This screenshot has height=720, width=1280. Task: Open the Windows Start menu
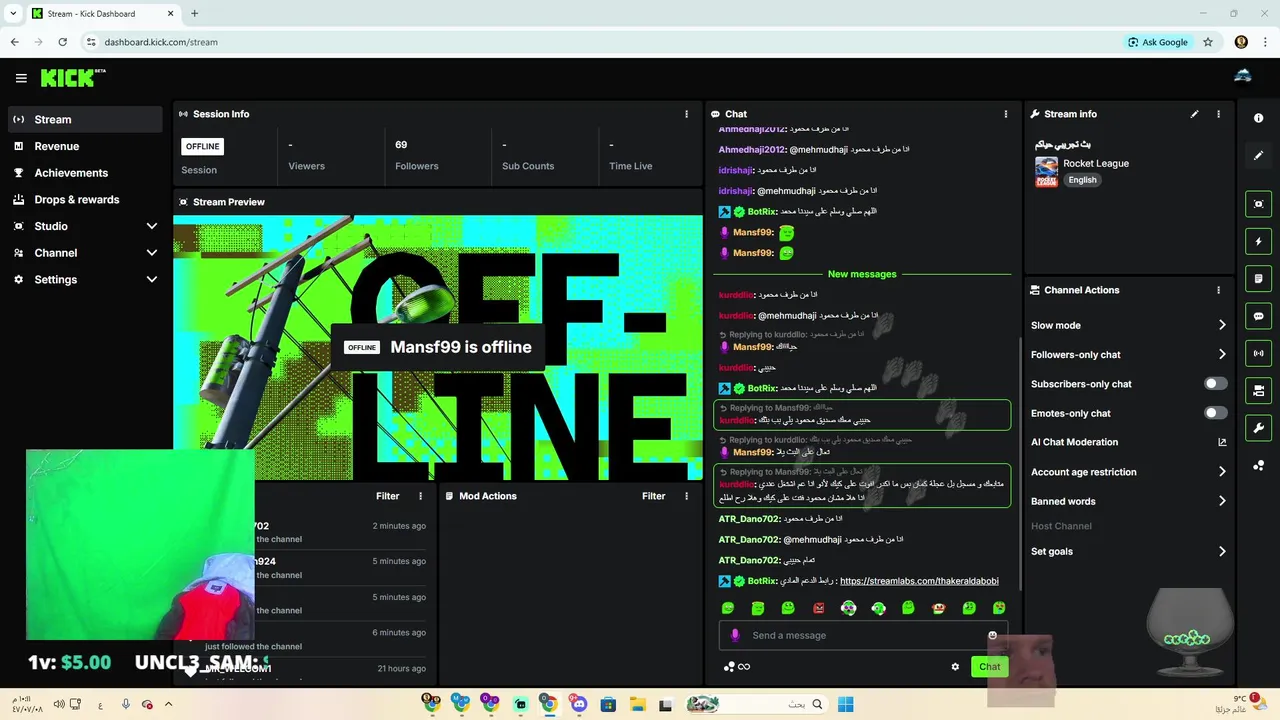[845, 704]
